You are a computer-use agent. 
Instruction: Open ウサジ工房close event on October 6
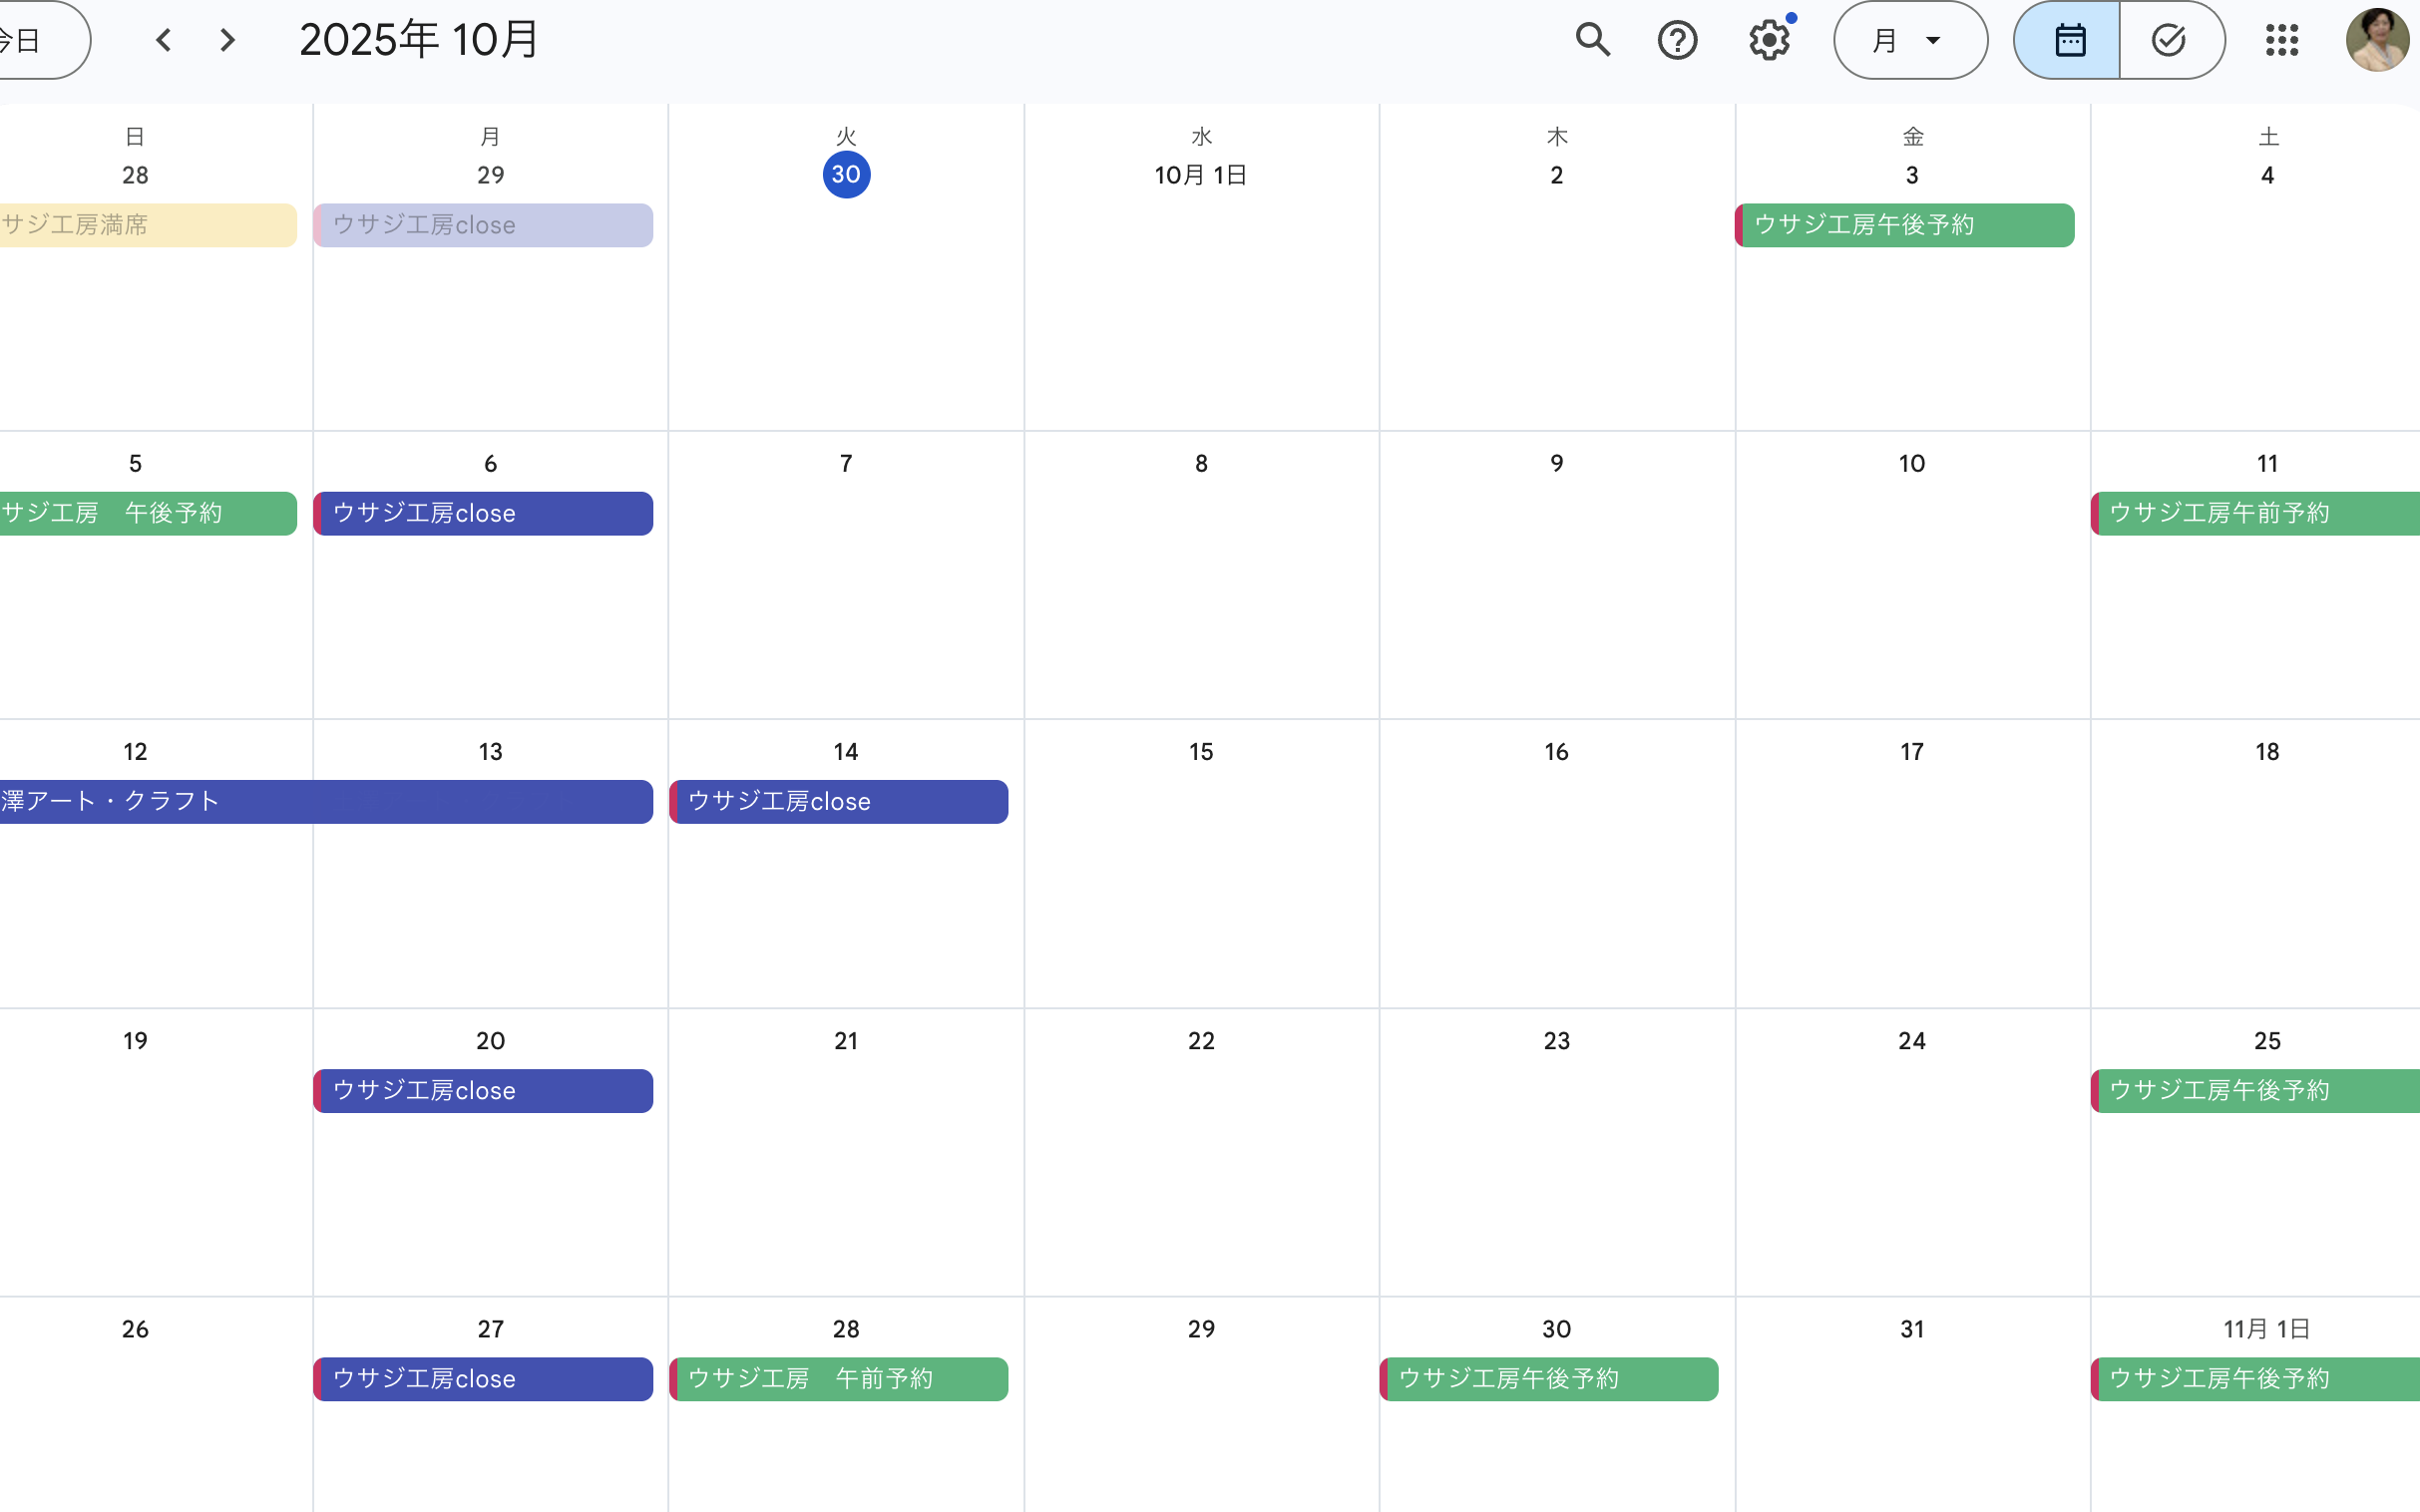click(483, 513)
